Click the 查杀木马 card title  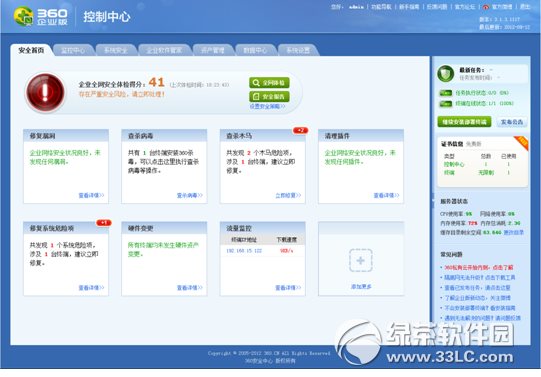[x=239, y=136]
